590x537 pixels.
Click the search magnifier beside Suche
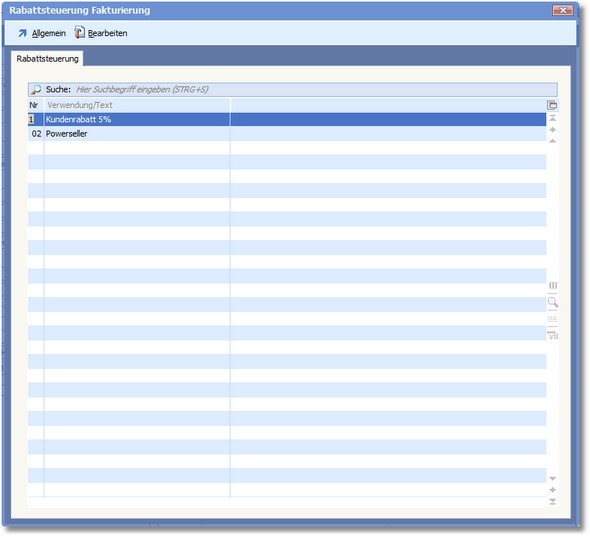[x=35, y=90]
